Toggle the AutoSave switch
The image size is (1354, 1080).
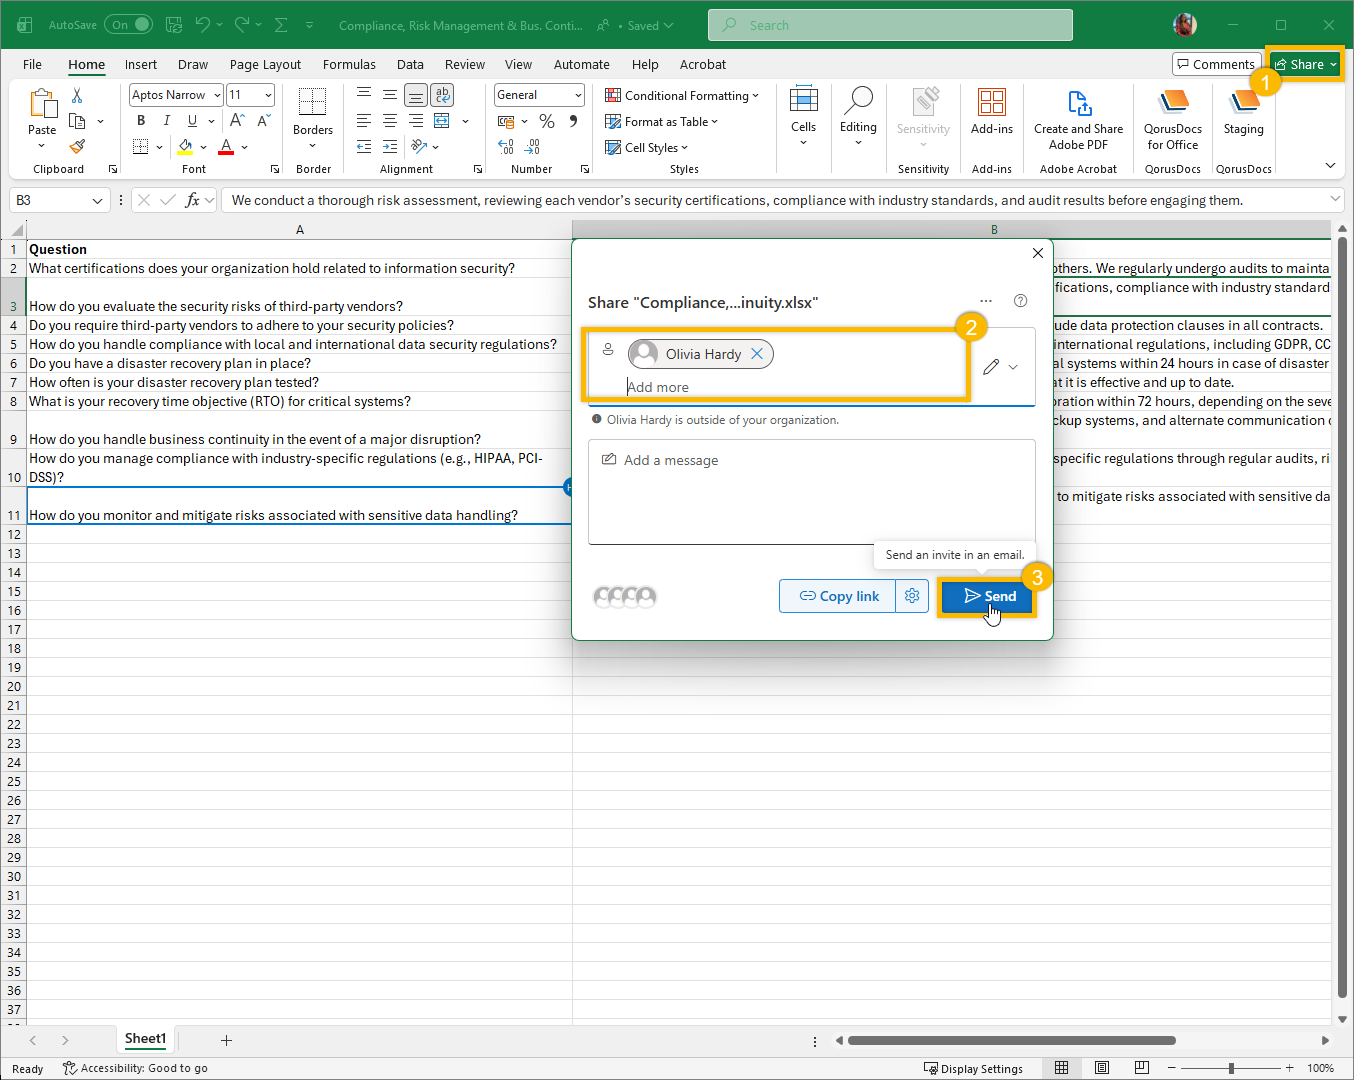[x=129, y=25]
